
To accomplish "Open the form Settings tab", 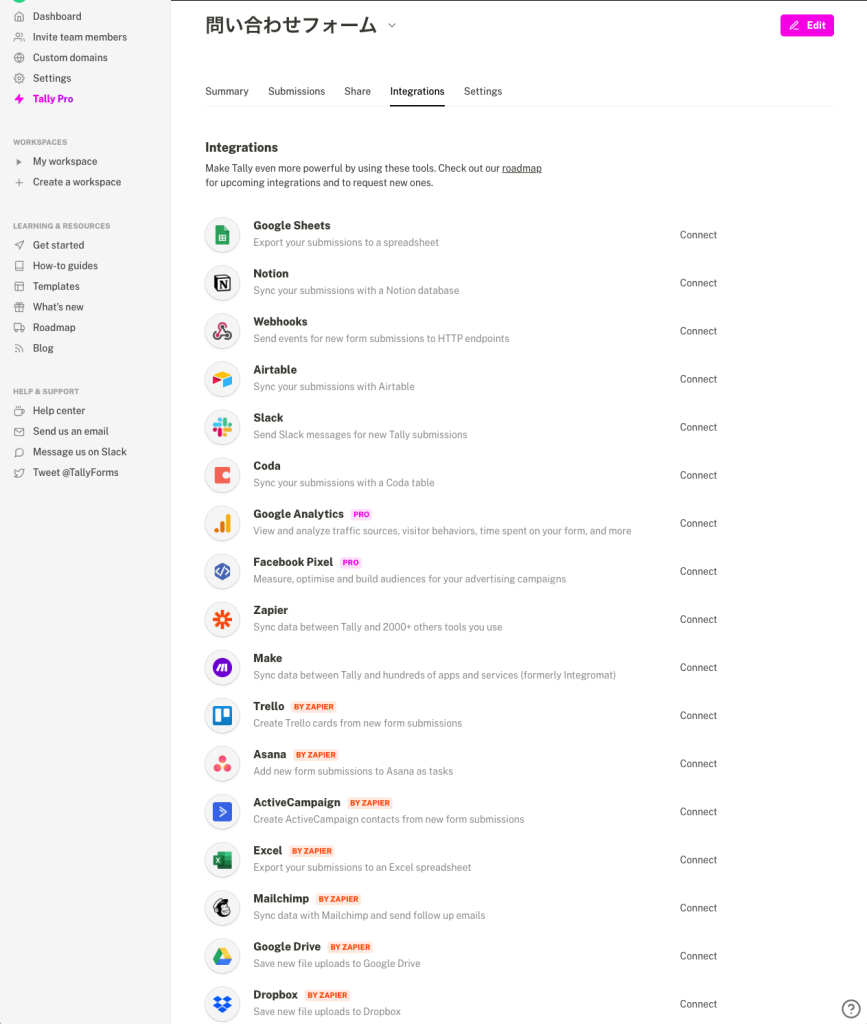I will coord(482,91).
